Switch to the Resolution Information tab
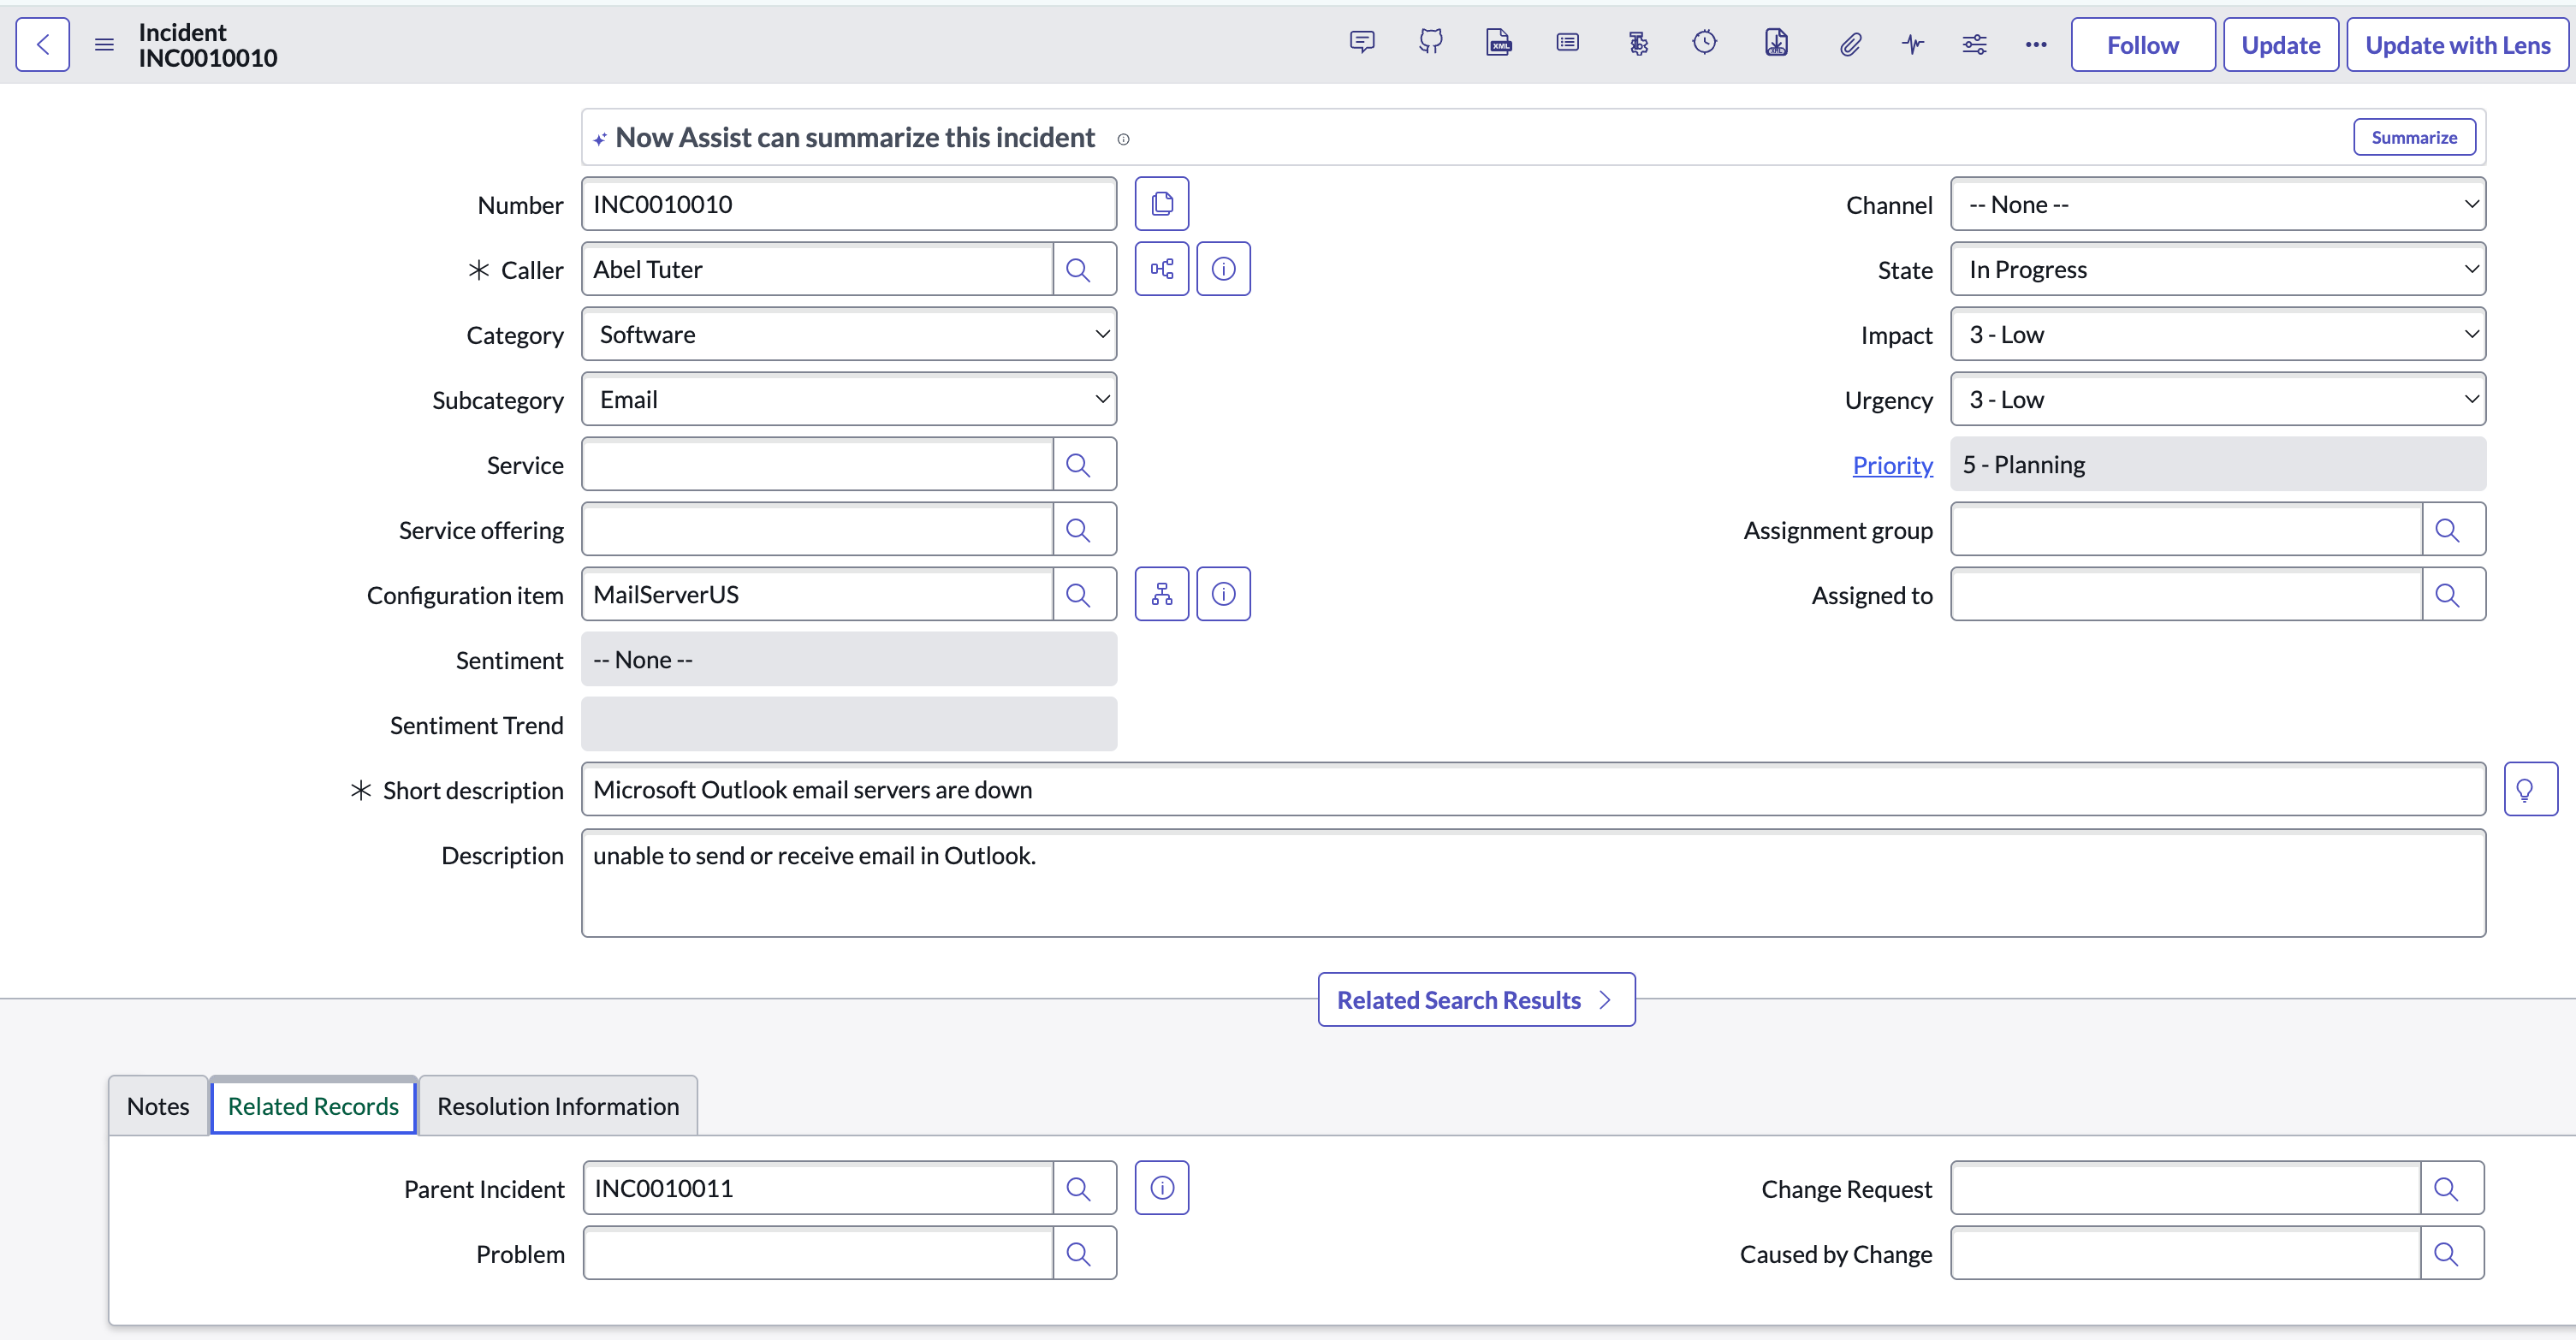The width and height of the screenshot is (2576, 1340). [558, 1105]
